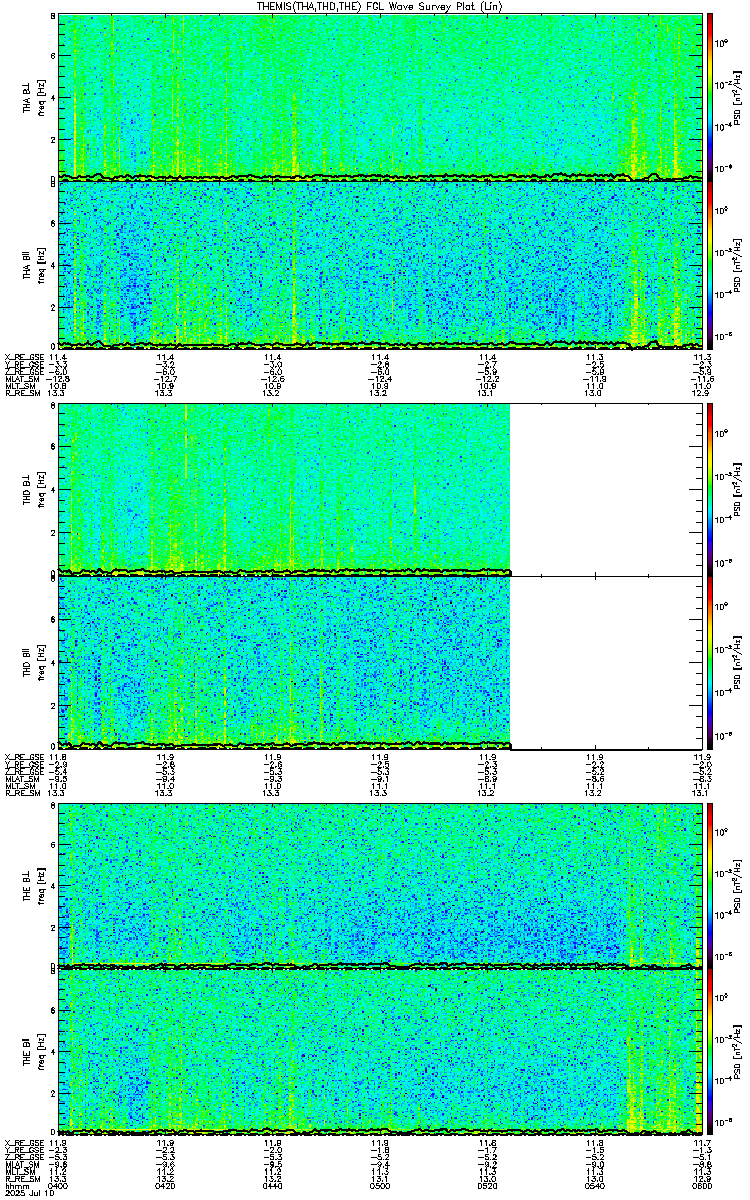Click the THD R_RE_SM ephemeris row label
The width and height of the screenshot is (750, 1200).
(x=21, y=795)
